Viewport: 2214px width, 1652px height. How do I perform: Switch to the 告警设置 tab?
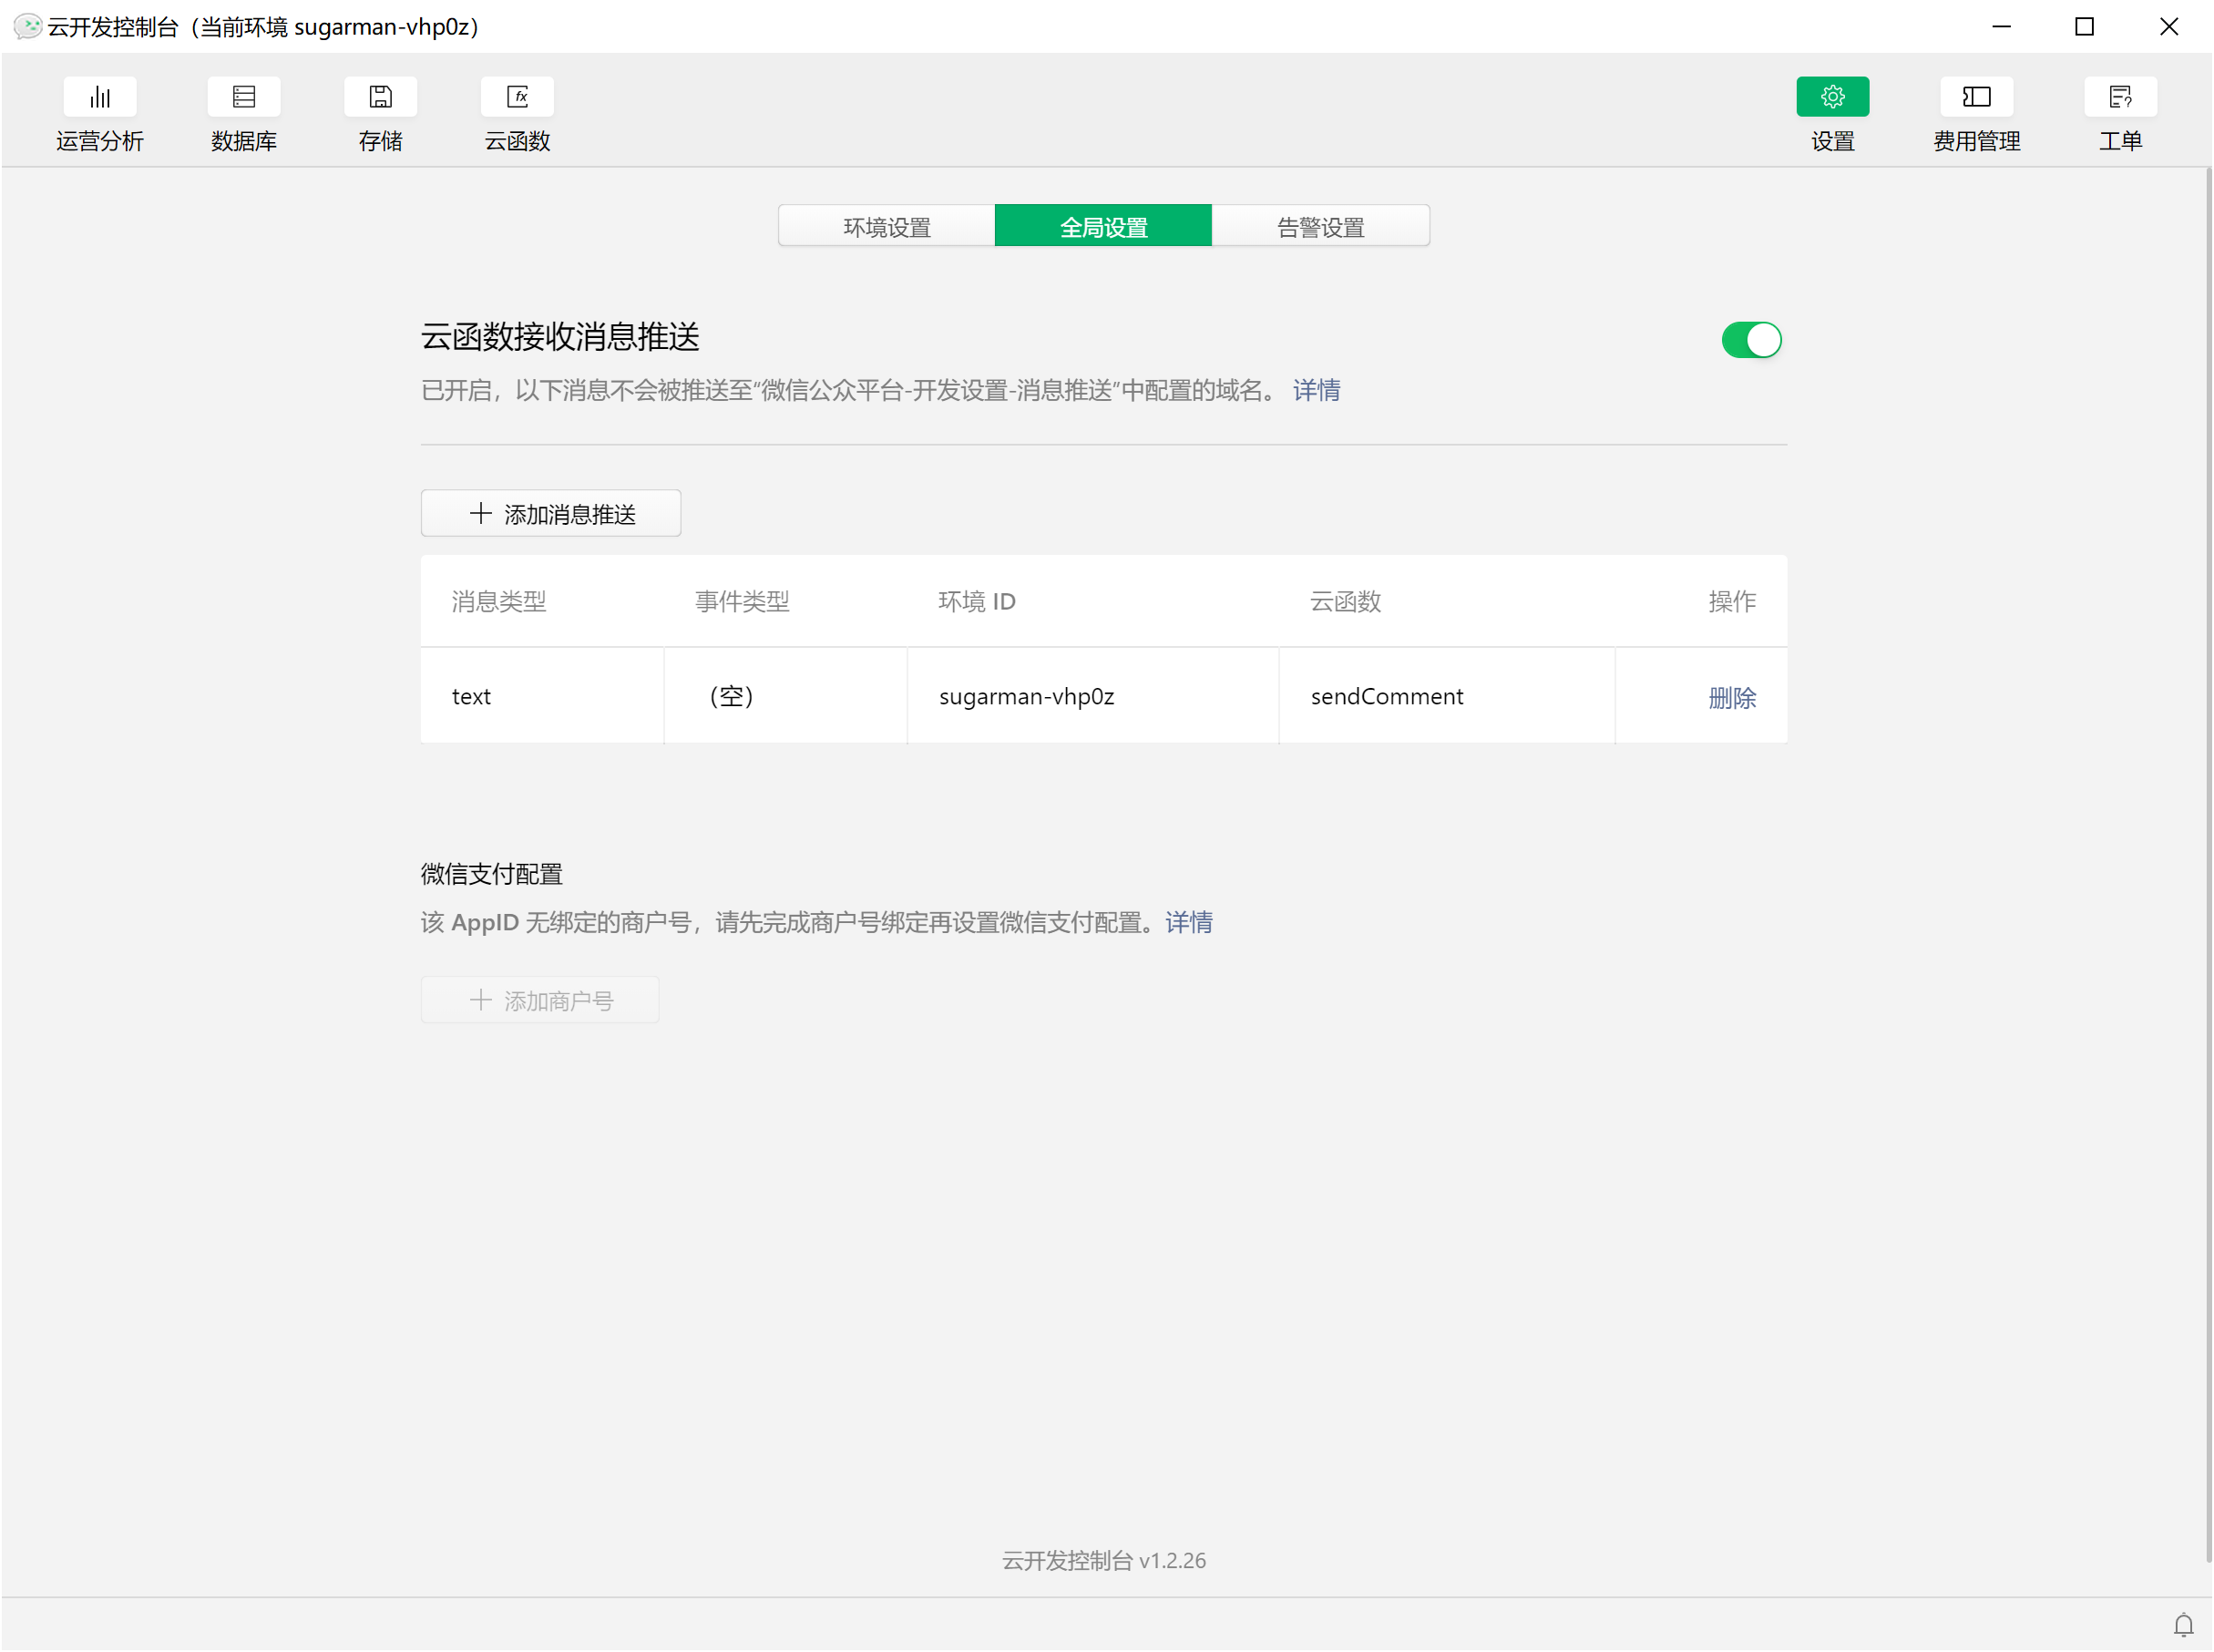(x=1320, y=227)
